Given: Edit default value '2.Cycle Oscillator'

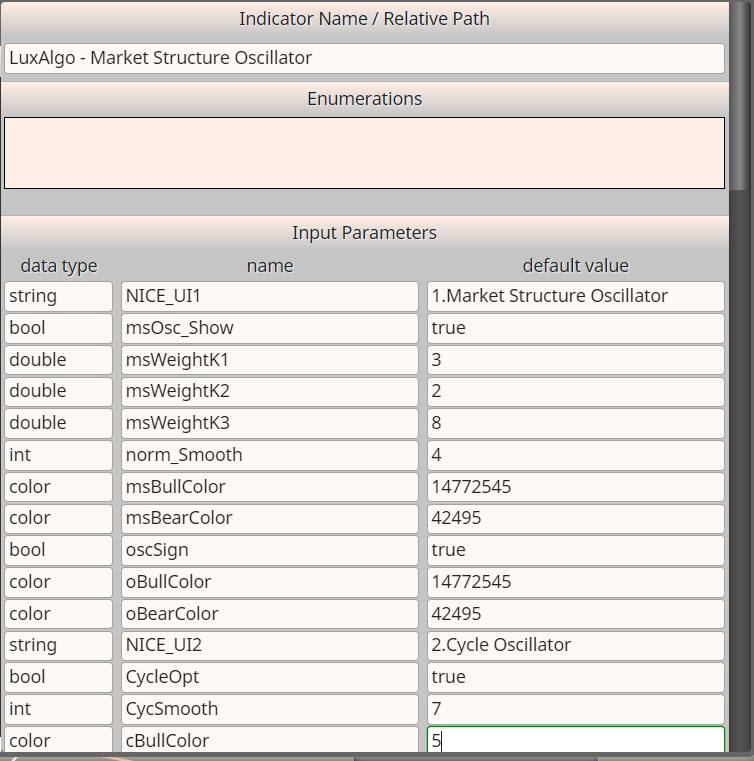Looking at the screenshot, I should tap(576, 645).
